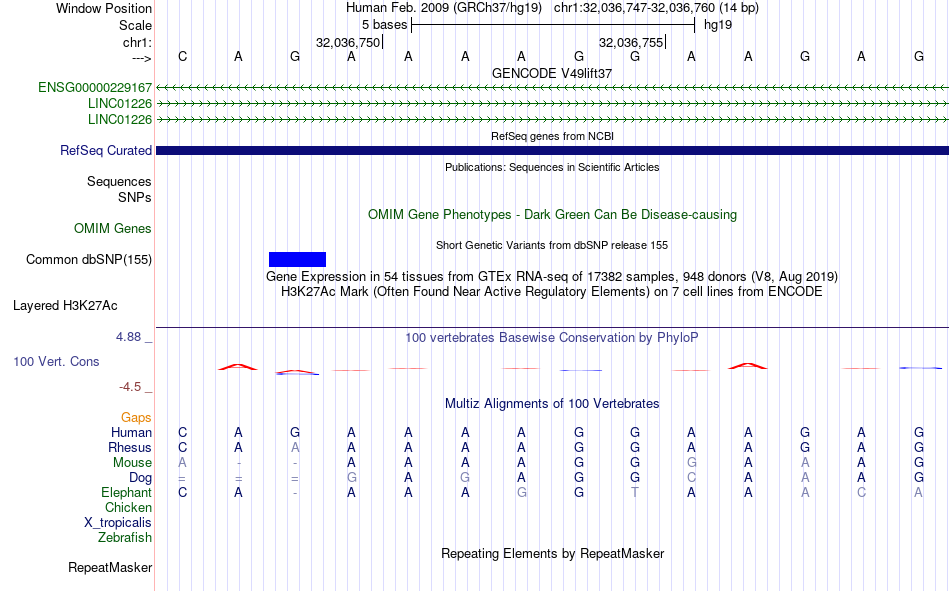
Task: Click the T base in the Elephant row
Action: click(x=634, y=492)
